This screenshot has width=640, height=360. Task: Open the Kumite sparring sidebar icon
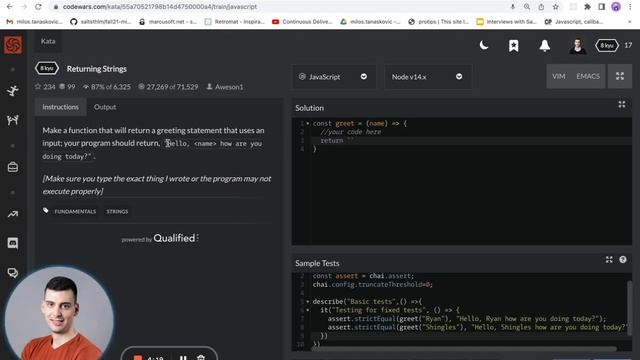point(13,120)
